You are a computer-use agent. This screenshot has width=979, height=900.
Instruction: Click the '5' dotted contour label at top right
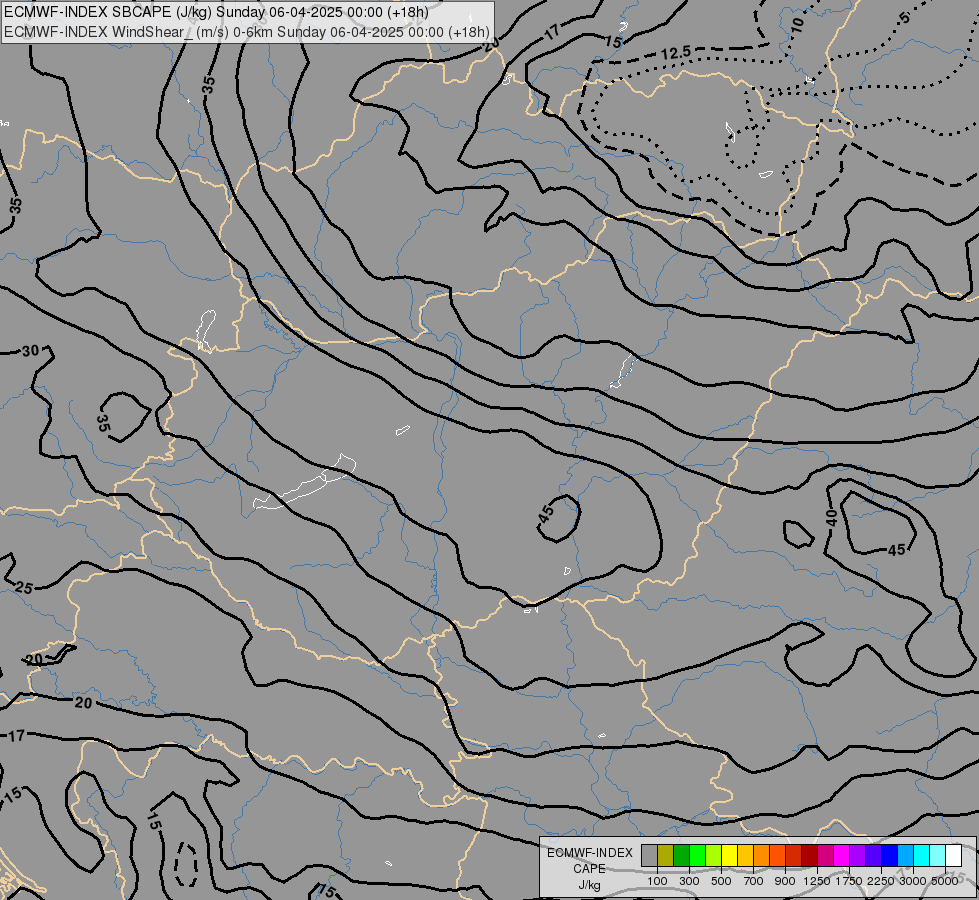click(905, 18)
